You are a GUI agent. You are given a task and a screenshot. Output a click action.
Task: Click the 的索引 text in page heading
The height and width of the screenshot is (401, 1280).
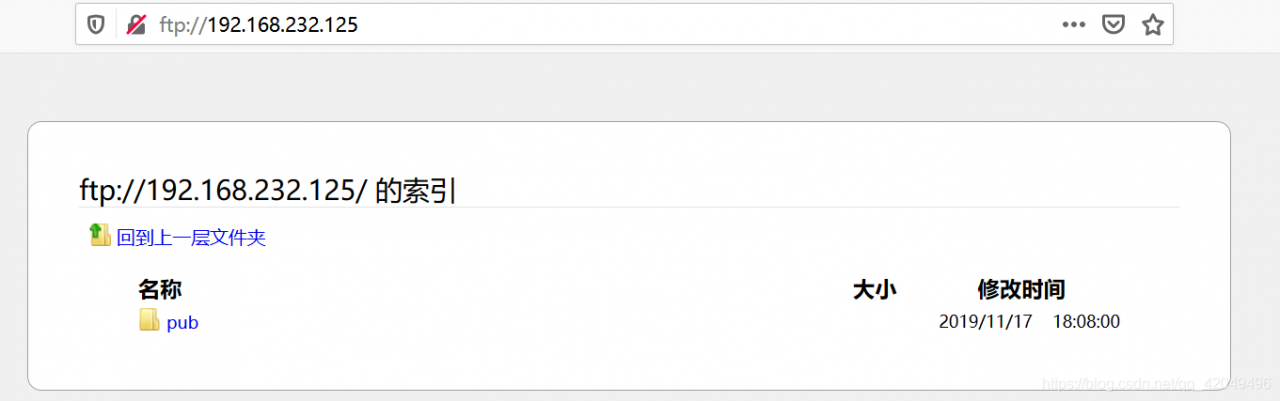click(415, 191)
